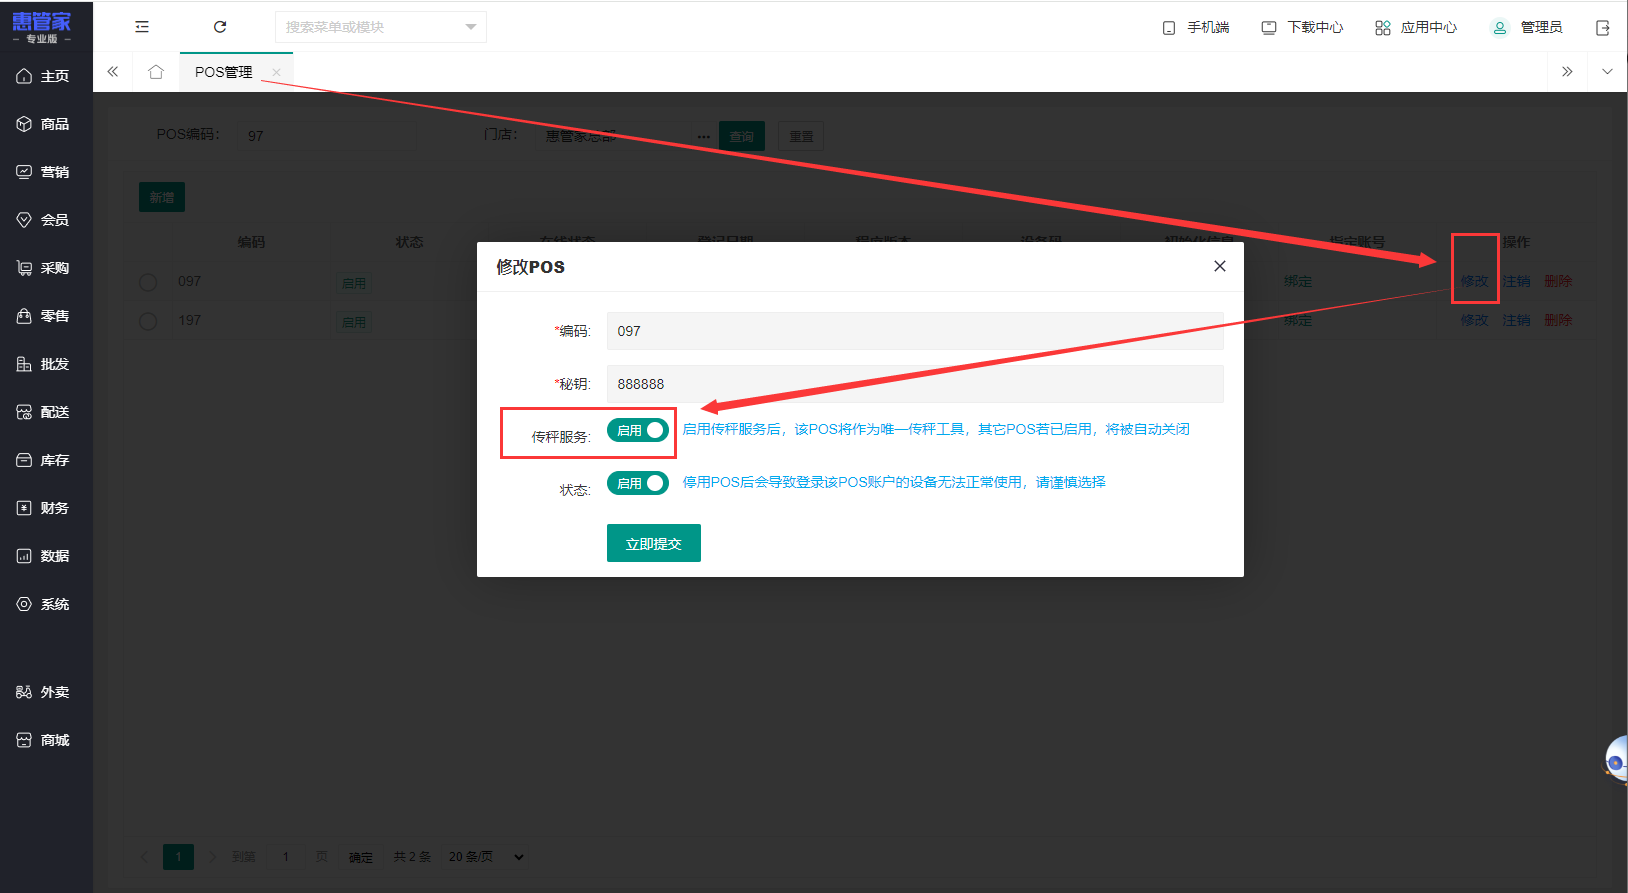This screenshot has height=893, width=1628.
Task: Open 手机端 mobile option in header
Action: point(1196,28)
